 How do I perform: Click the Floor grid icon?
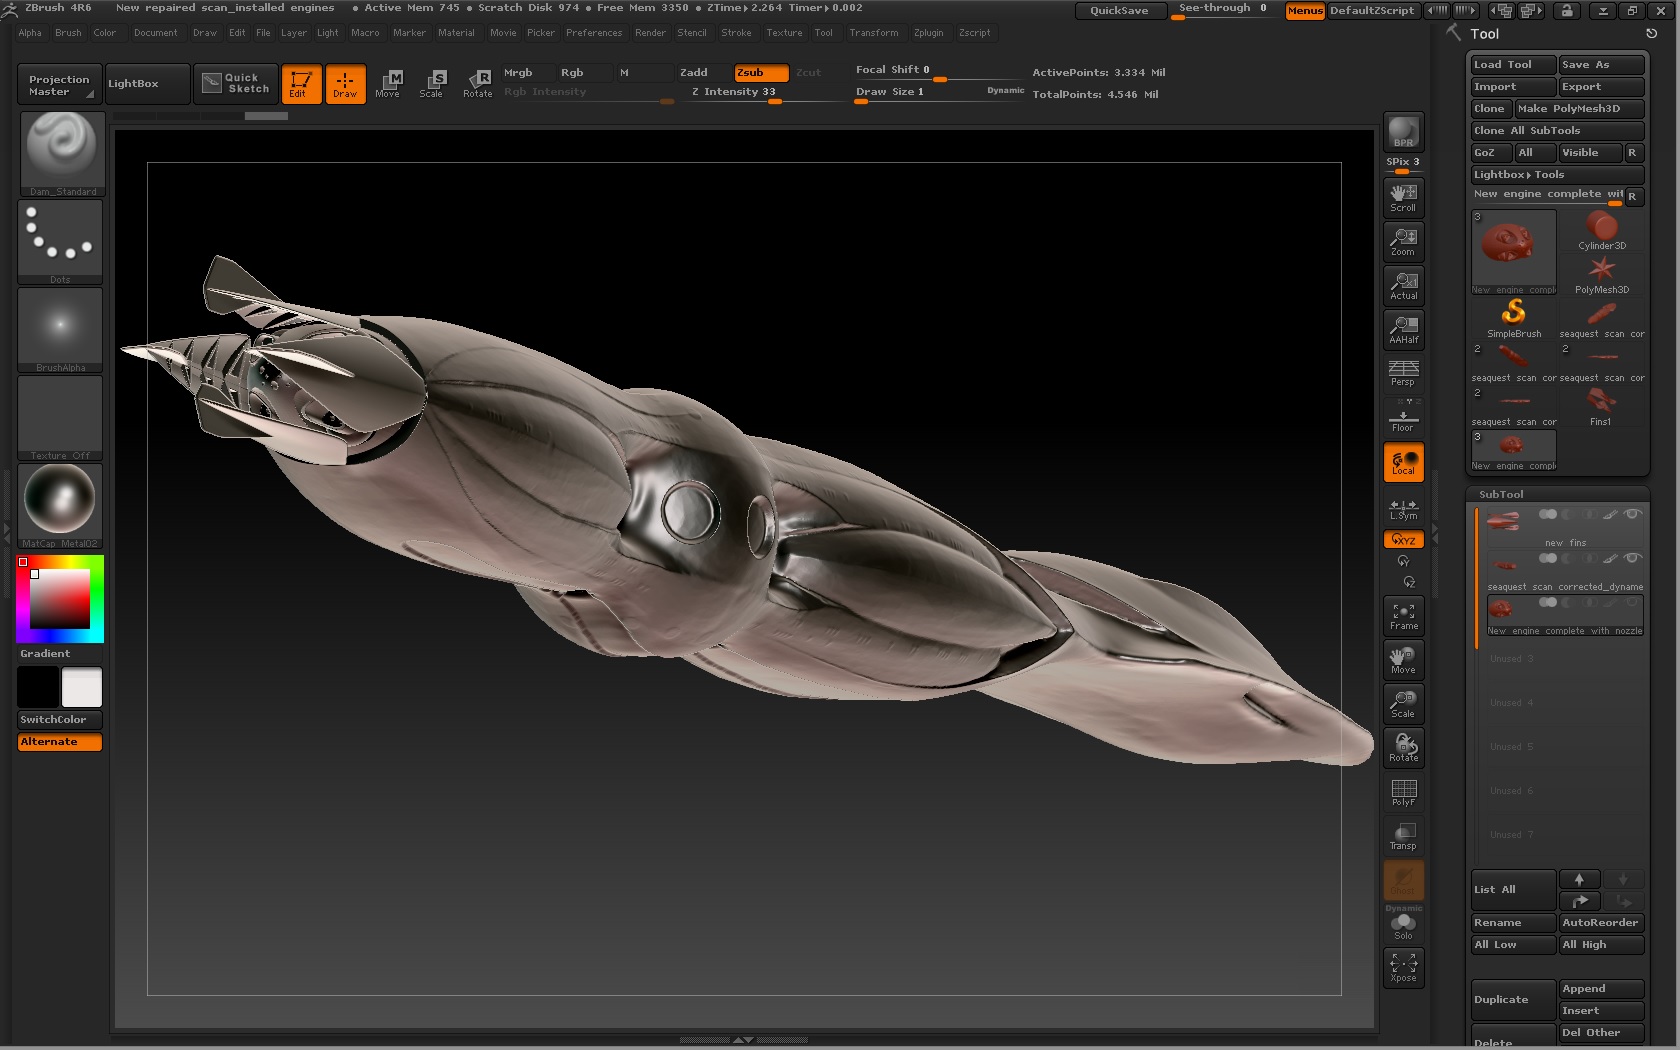(x=1403, y=419)
